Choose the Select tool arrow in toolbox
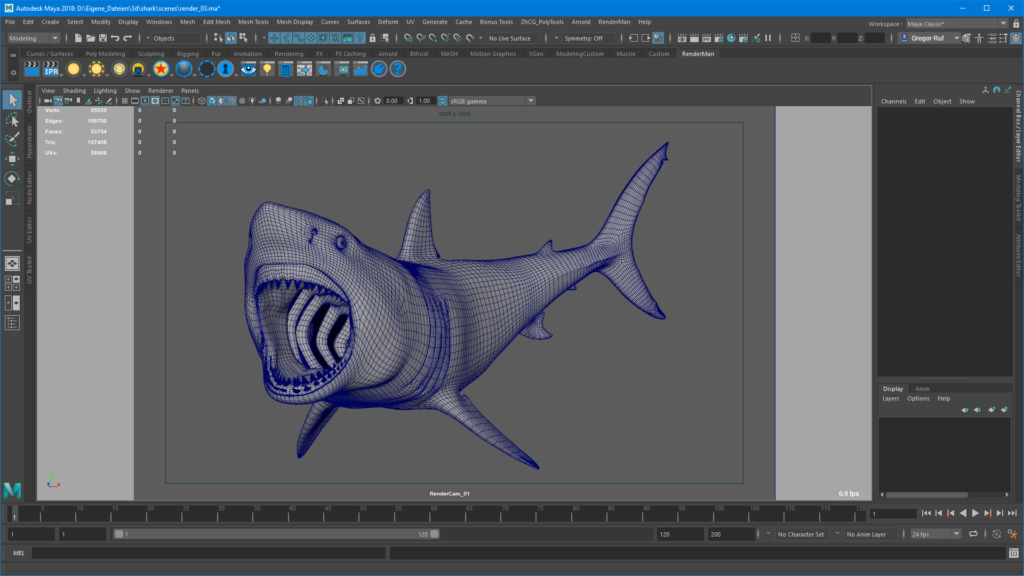Viewport: 1024px width, 576px height. point(12,100)
